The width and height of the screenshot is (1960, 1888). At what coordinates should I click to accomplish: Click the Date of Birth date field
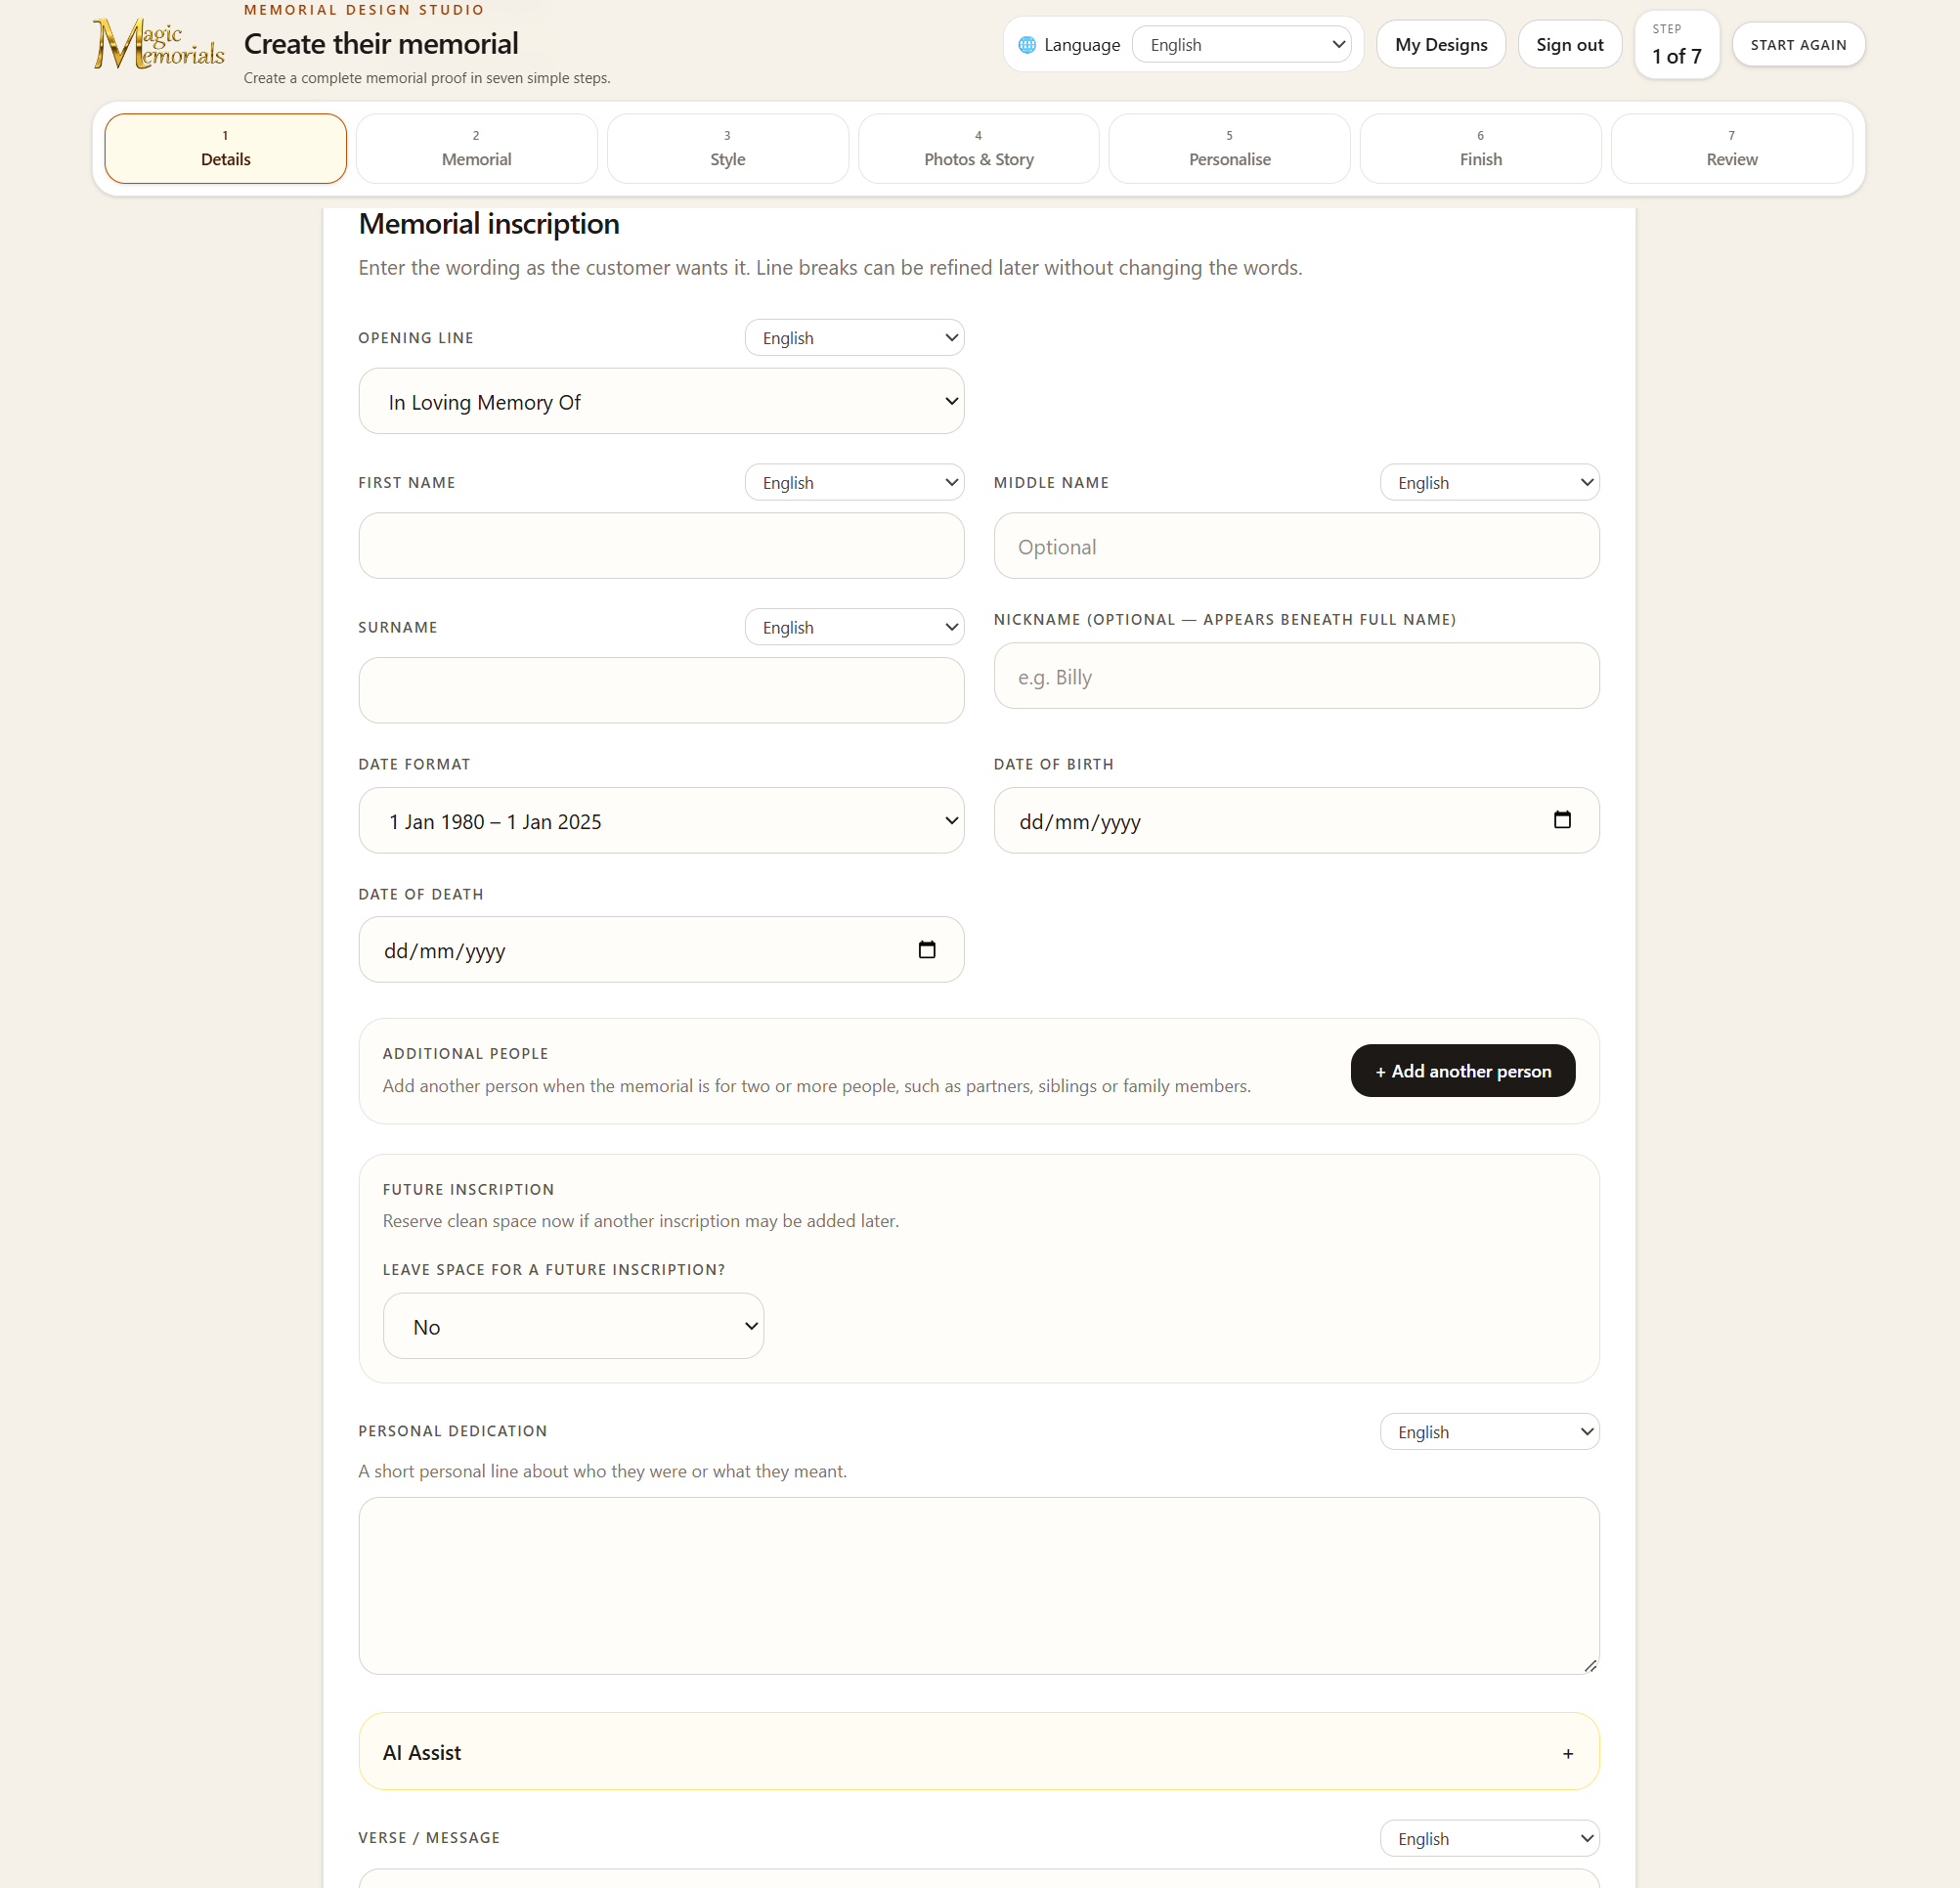tap(1296, 820)
